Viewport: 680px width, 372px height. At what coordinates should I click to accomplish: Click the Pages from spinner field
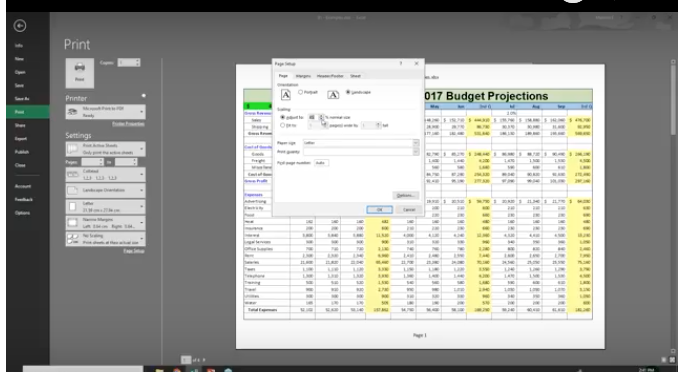(92, 162)
